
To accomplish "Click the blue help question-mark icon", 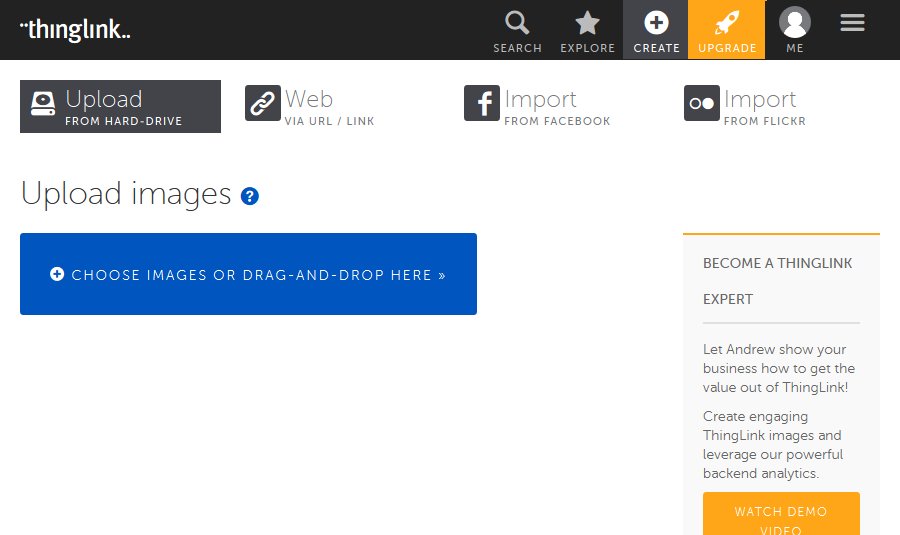I will tap(250, 196).
